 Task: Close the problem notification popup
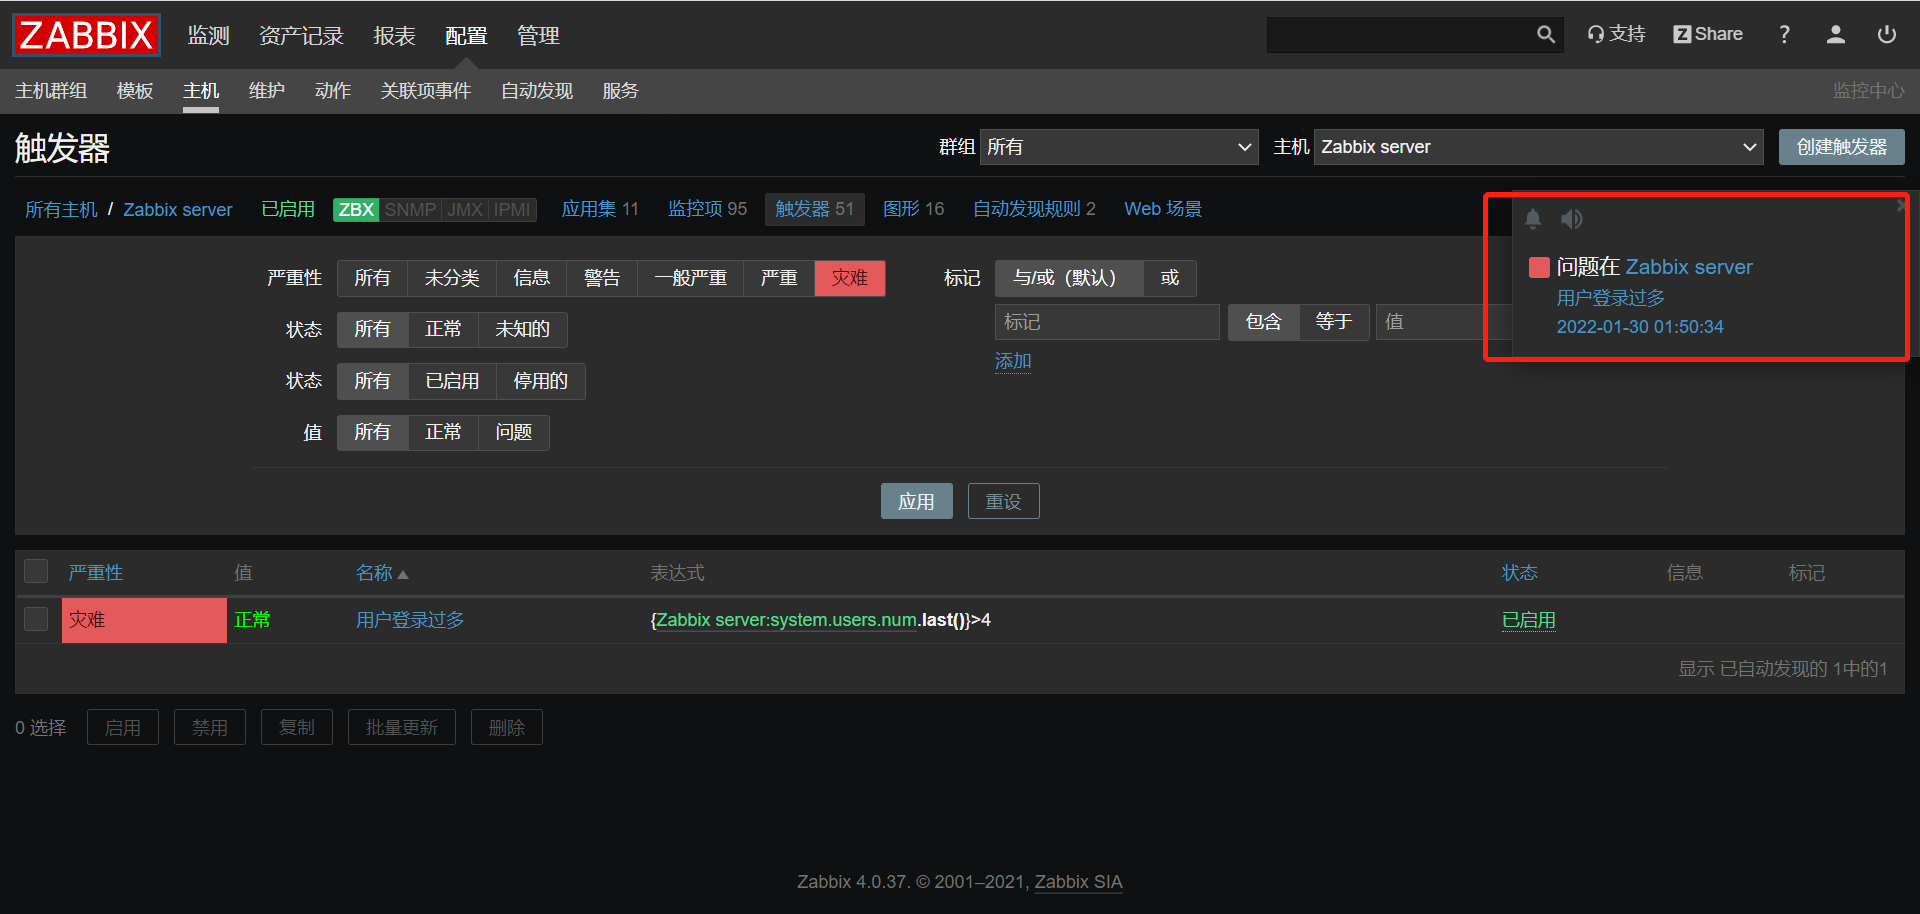1901,206
